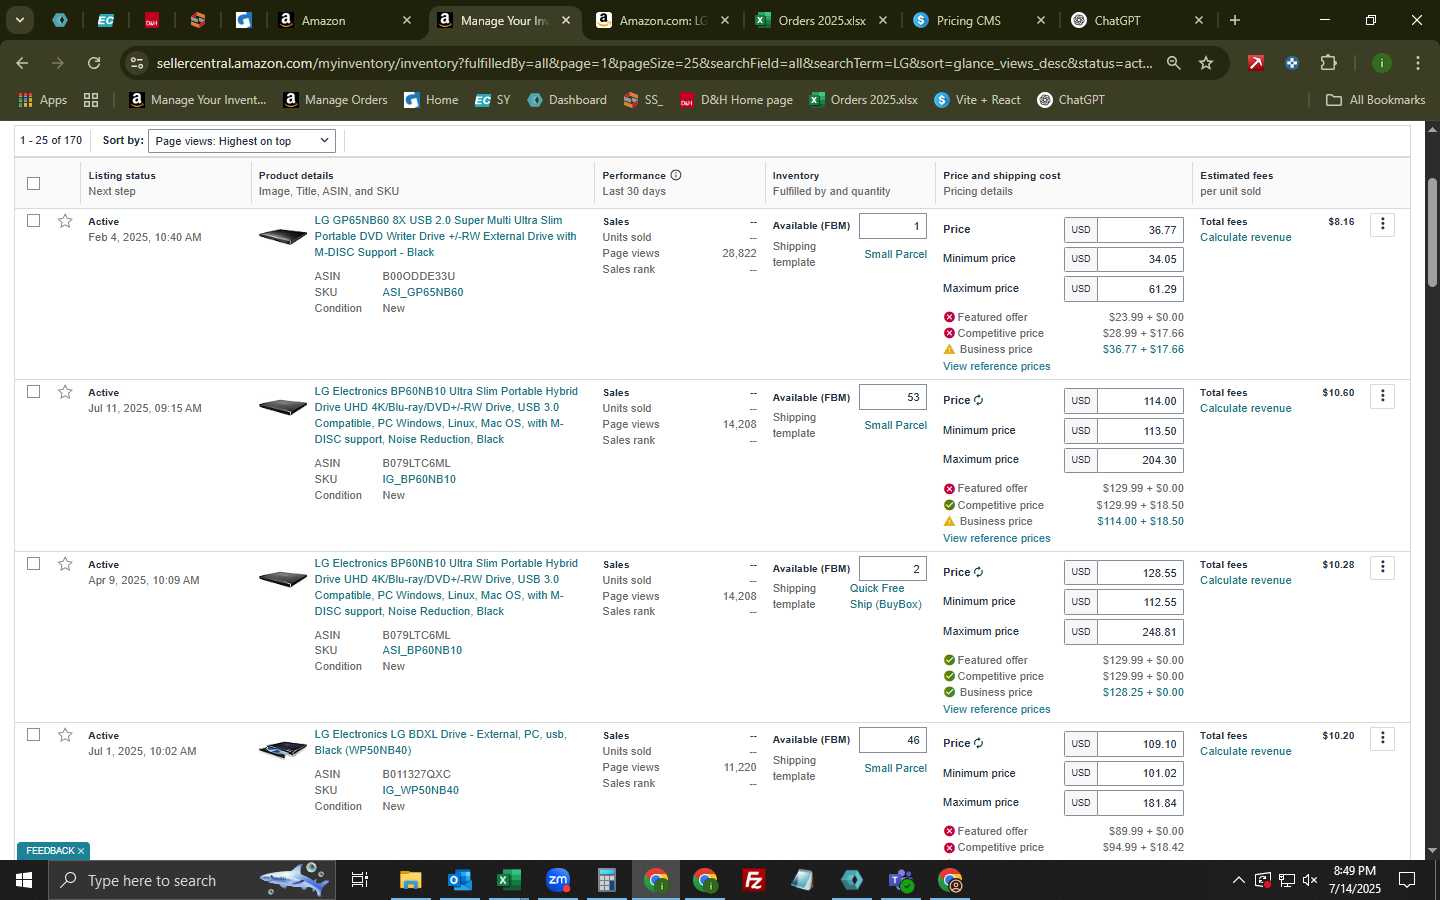
Task: Open Calculator from the taskbar
Action: tap(606, 880)
